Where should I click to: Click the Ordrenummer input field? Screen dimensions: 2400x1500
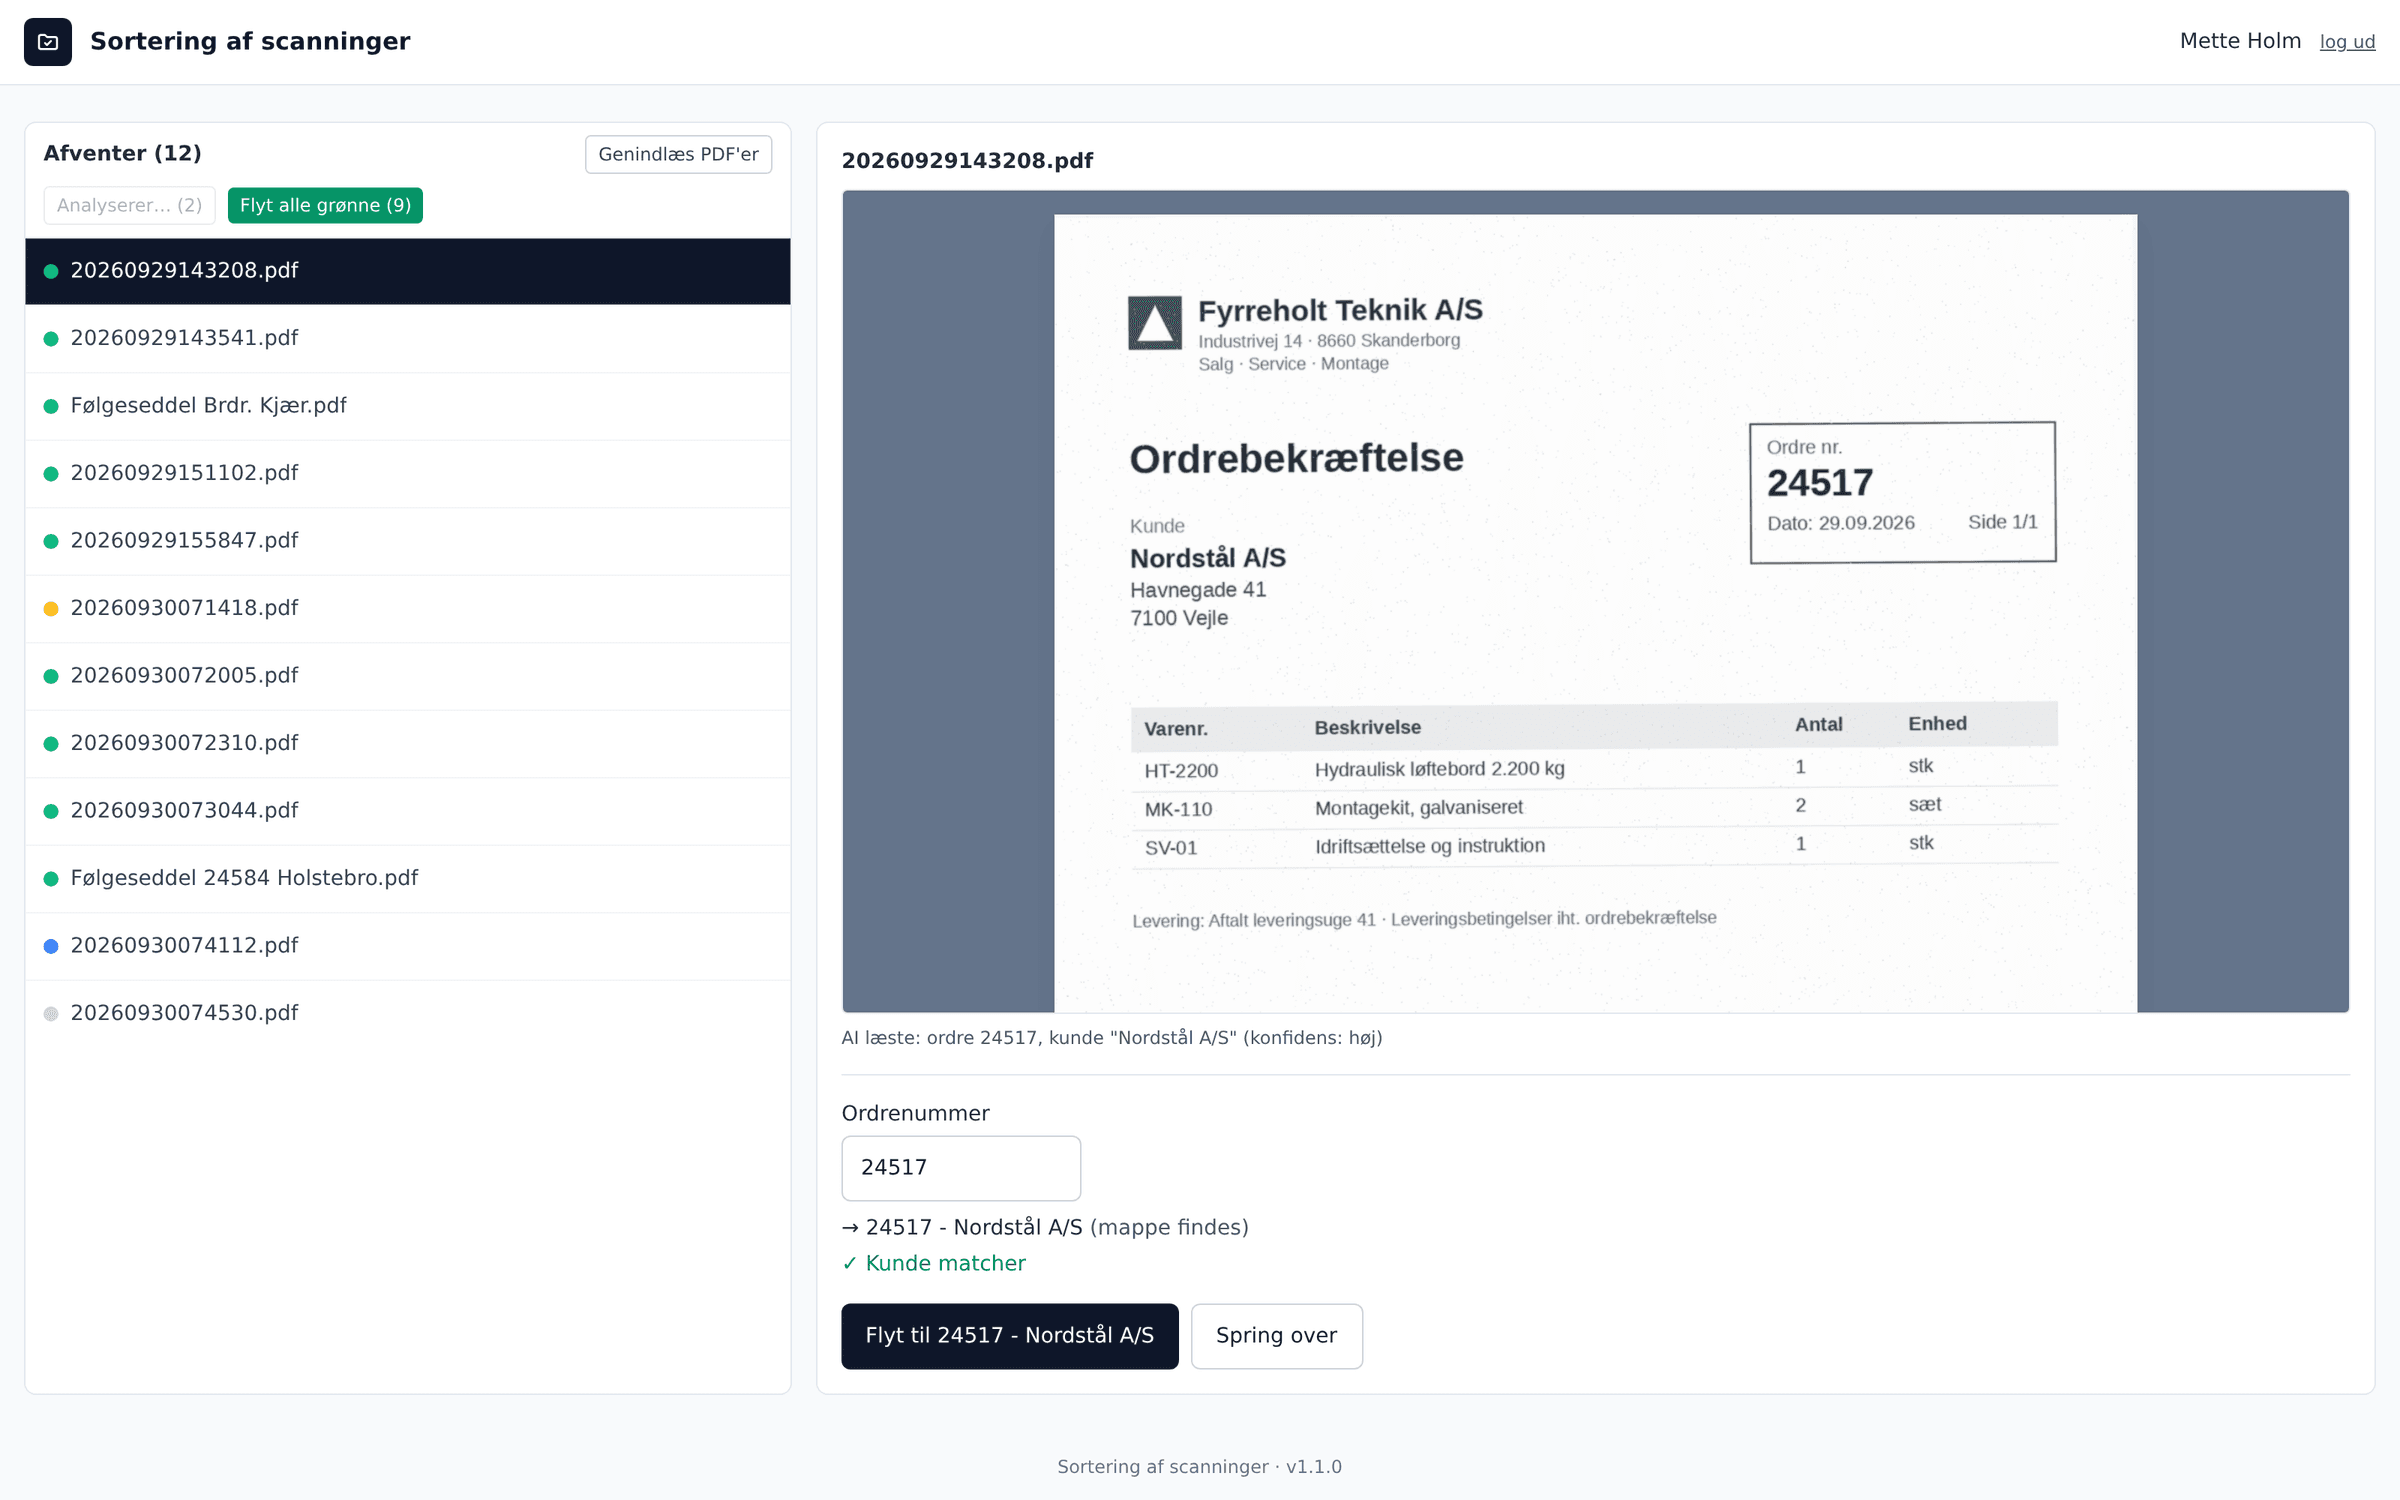(961, 1168)
